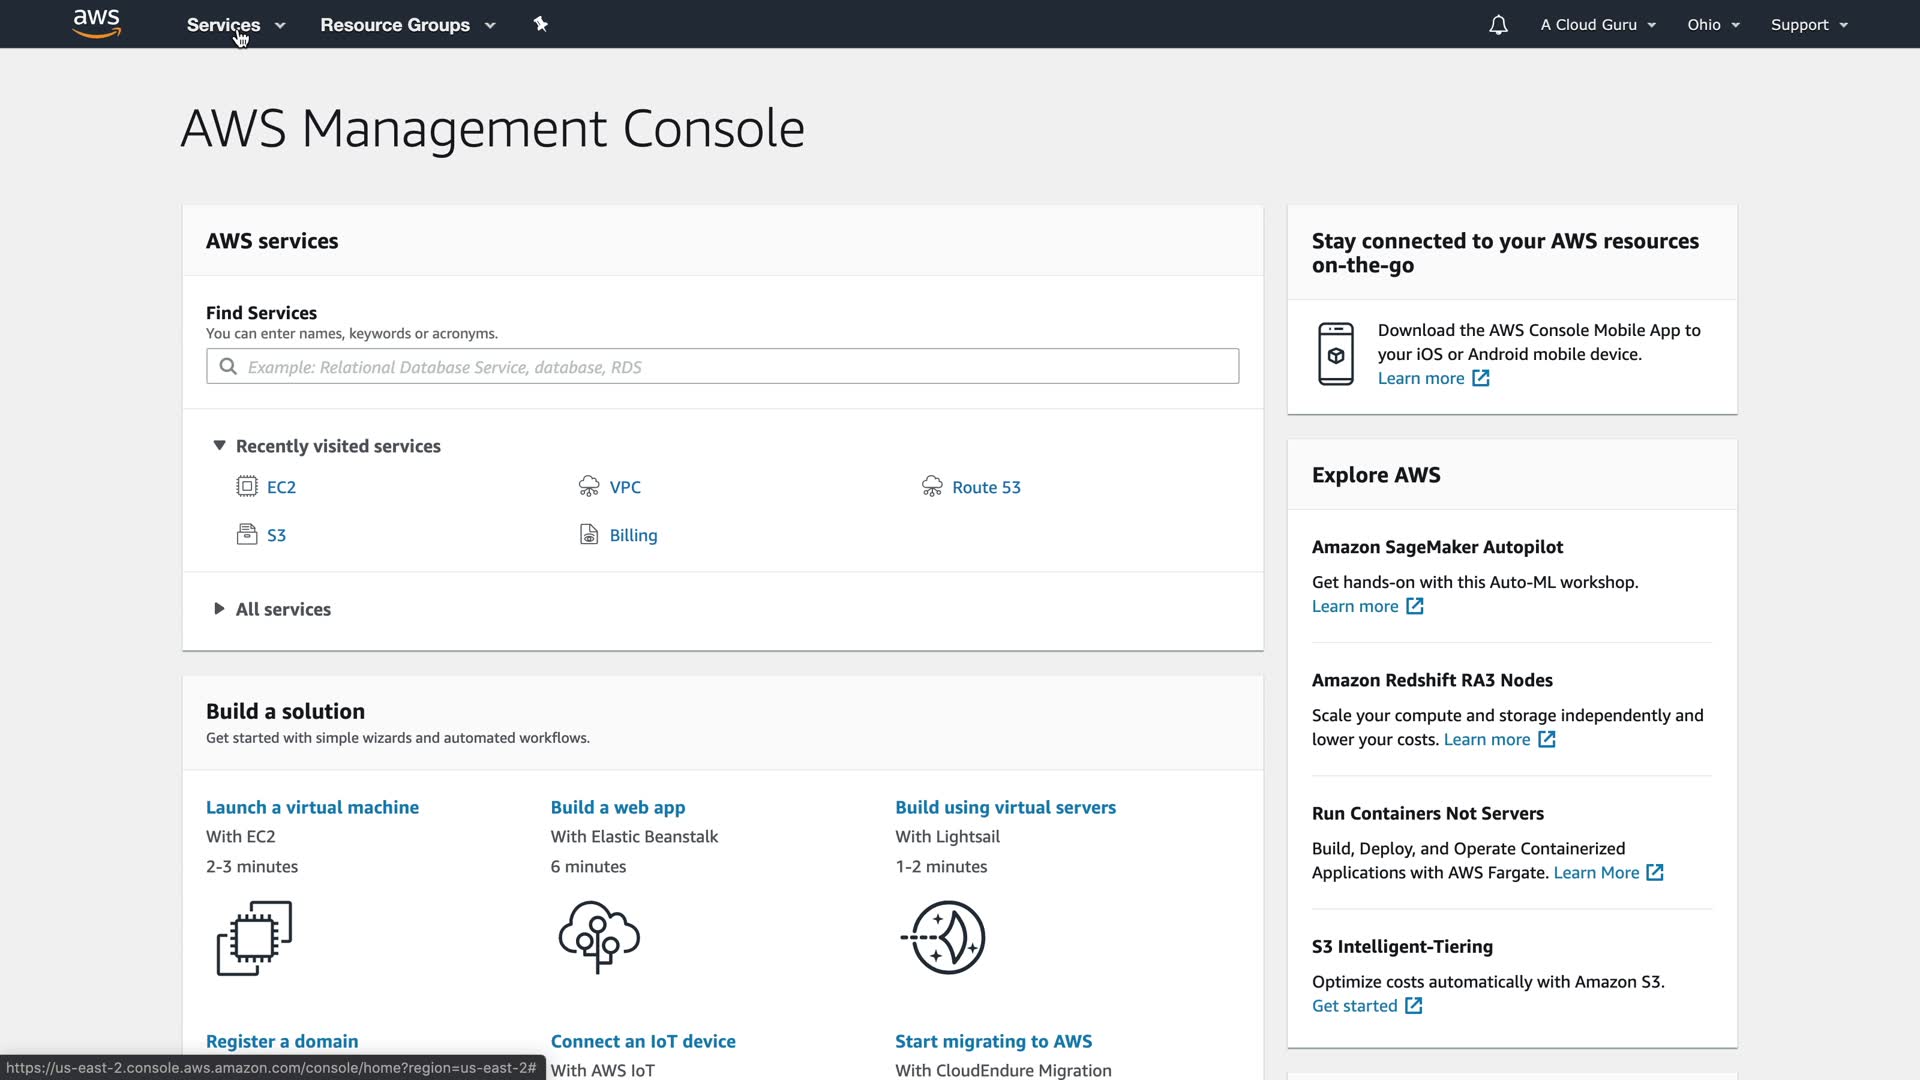Image resolution: width=1920 pixels, height=1080 pixels.
Task: Click the Route 53 icon
Action: point(932,487)
